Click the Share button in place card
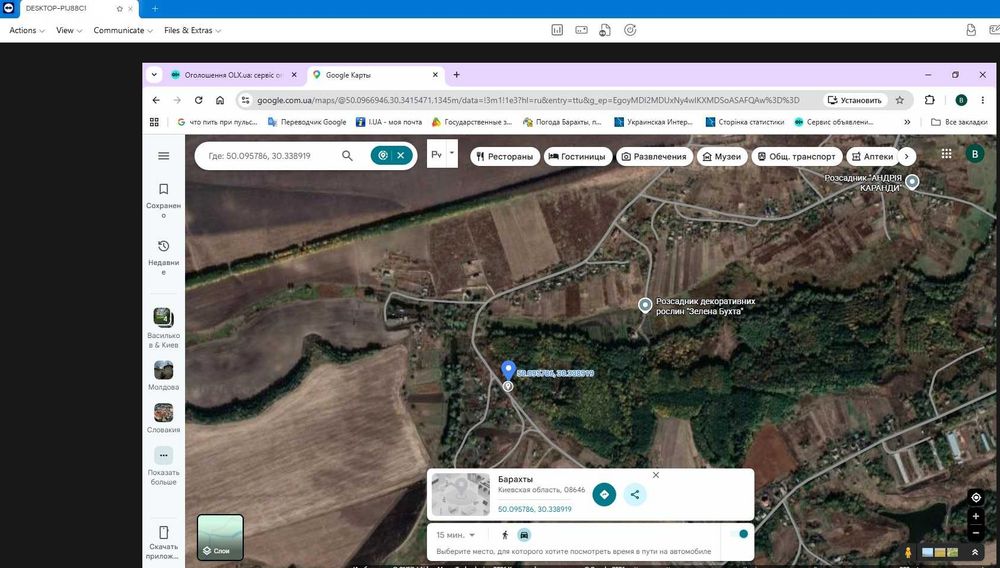The width and height of the screenshot is (1000, 568). tap(635, 494)
